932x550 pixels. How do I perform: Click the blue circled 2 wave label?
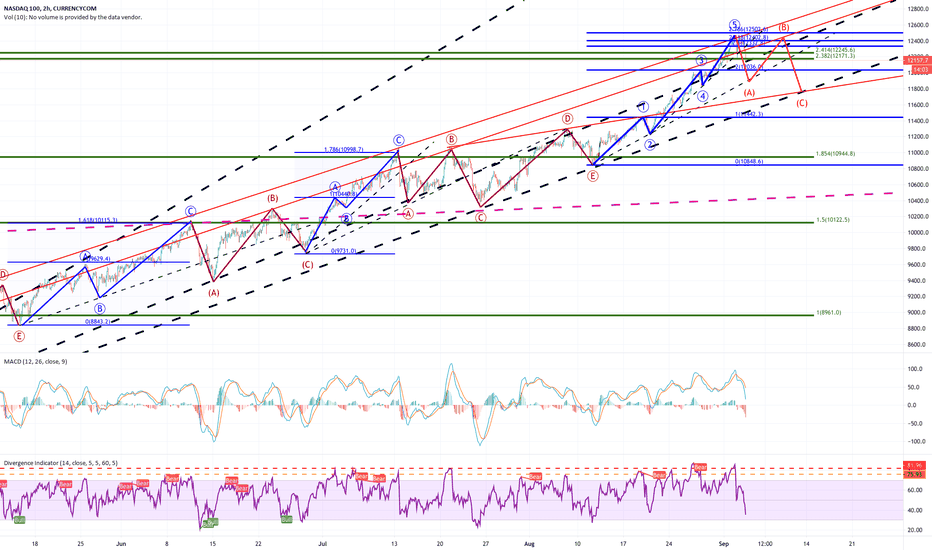pos(650,144)
